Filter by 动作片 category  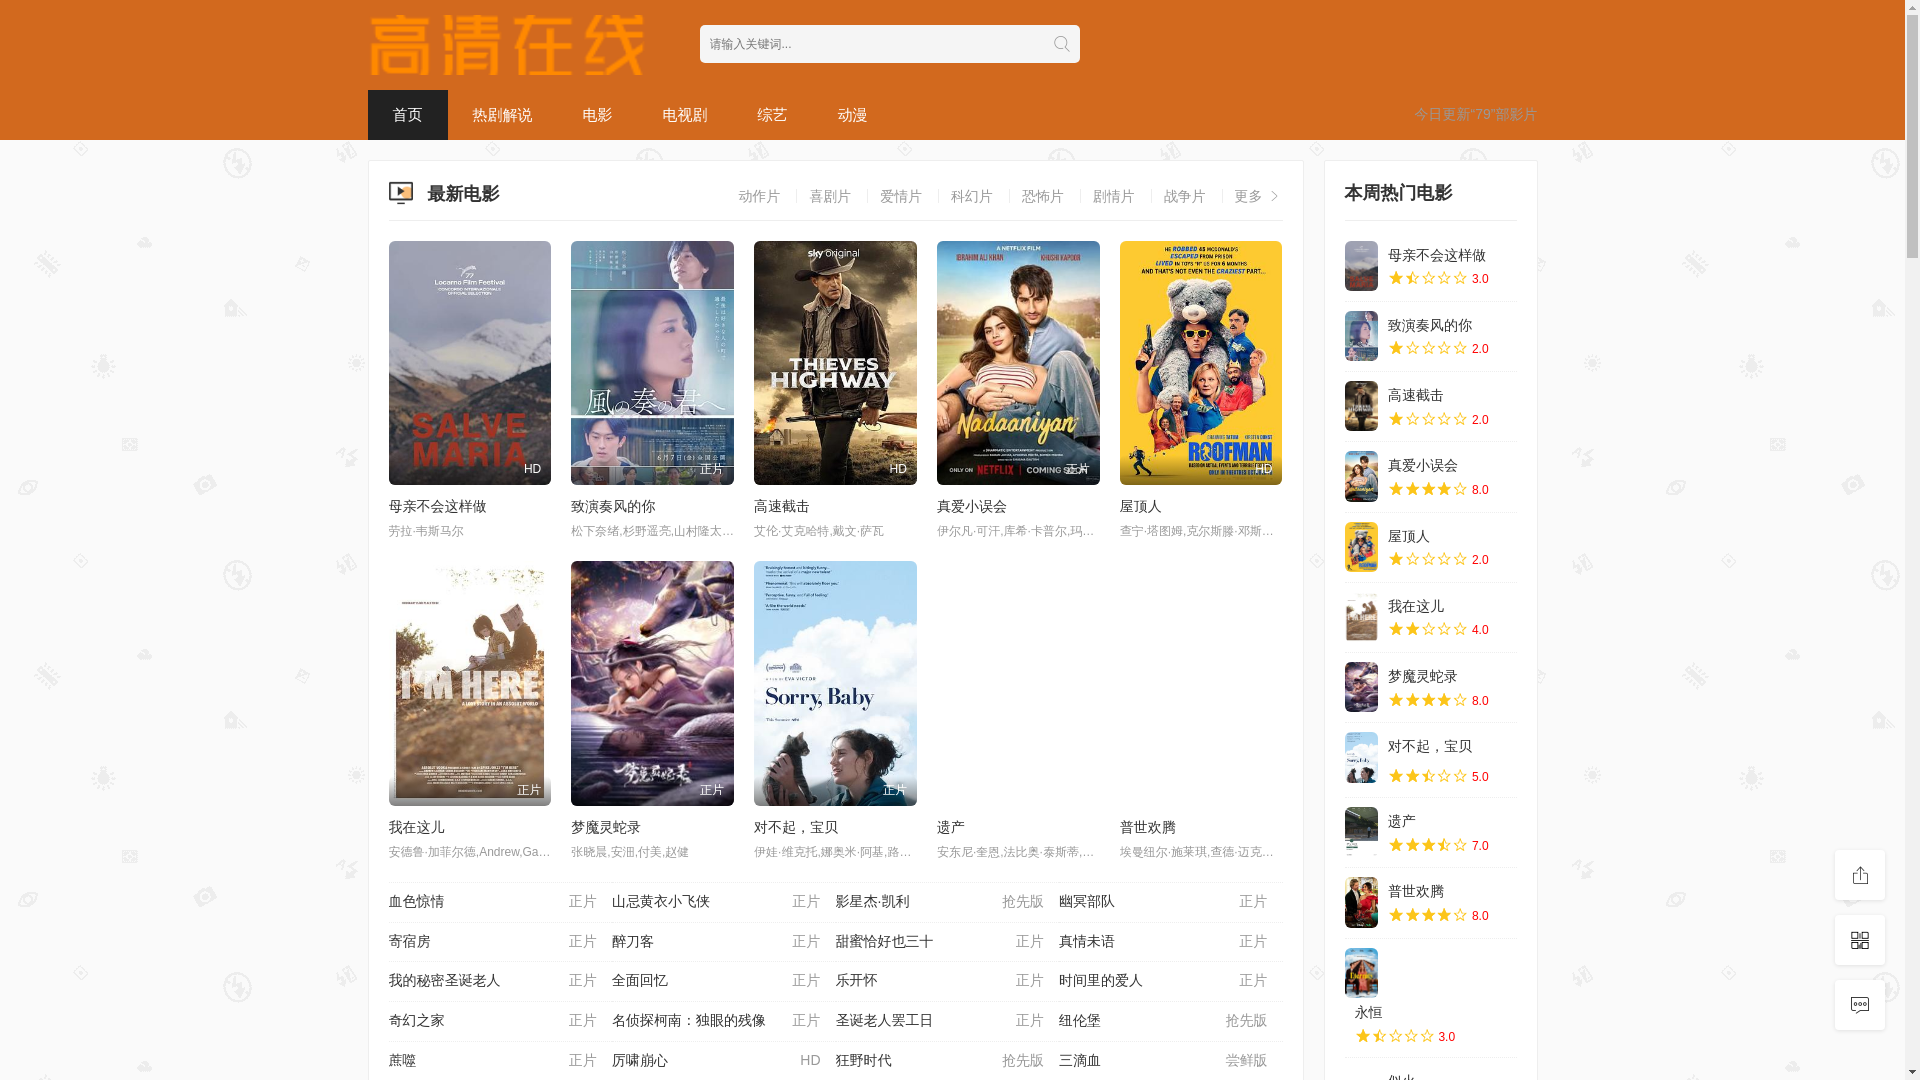click(x=759, y=196)
